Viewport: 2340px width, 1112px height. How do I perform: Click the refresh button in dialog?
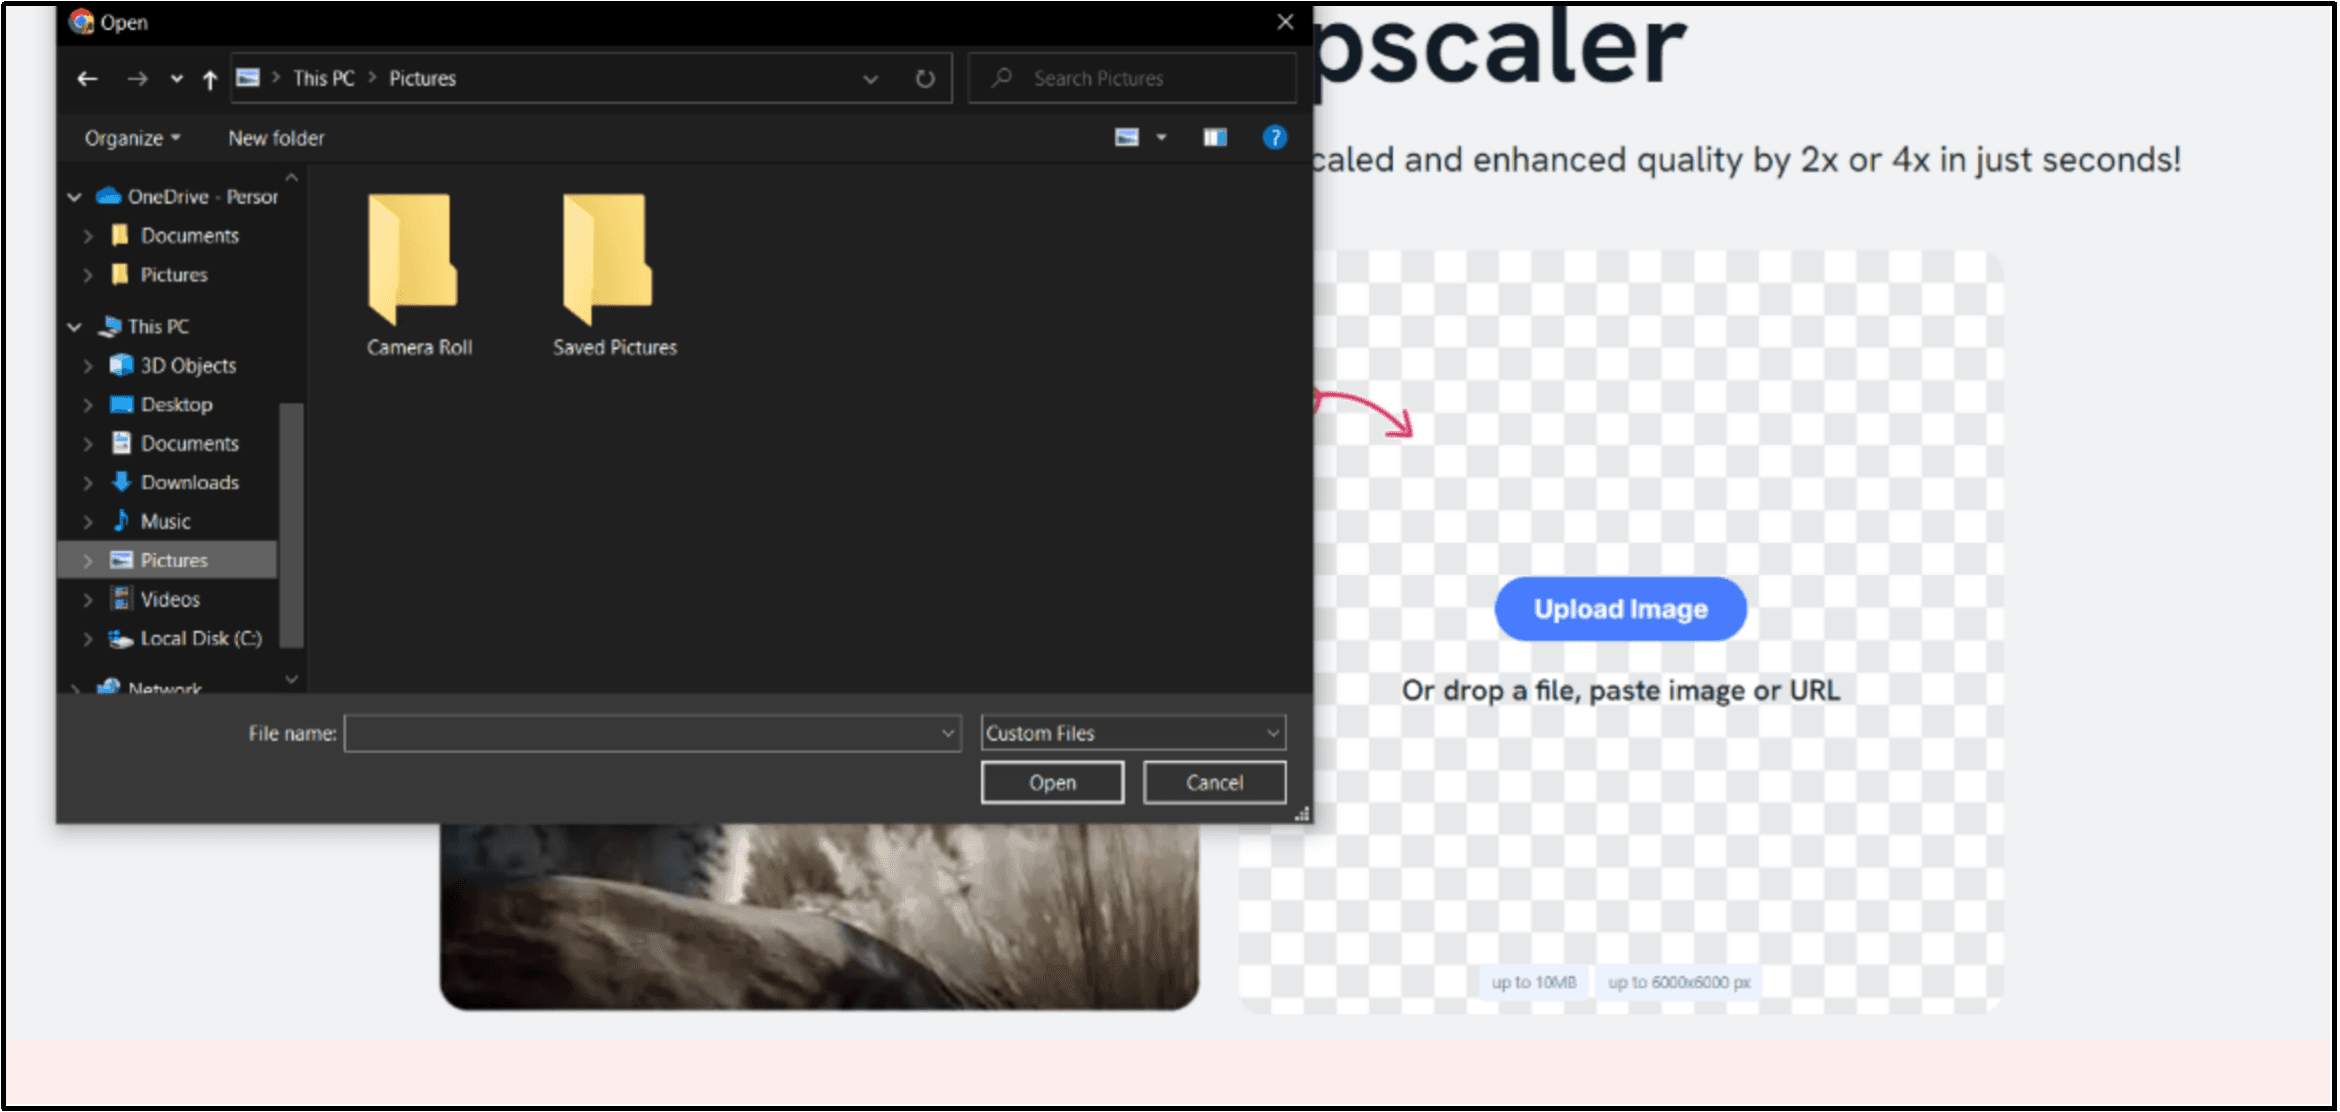[925, 78]
